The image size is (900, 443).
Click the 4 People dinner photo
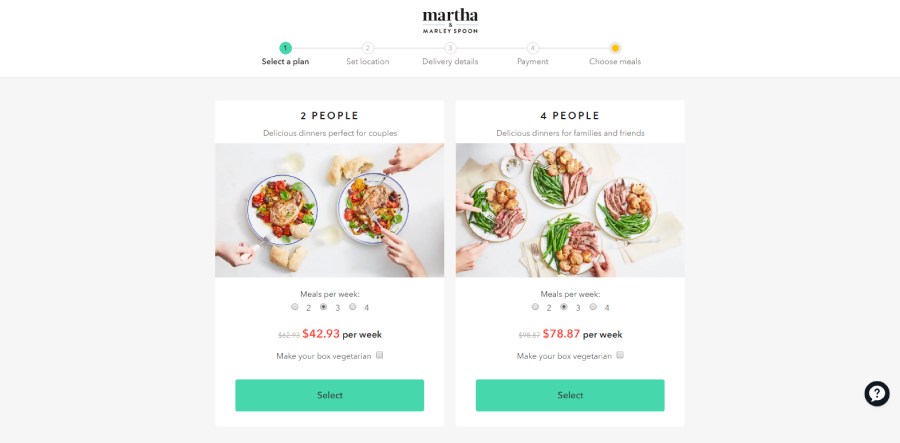[x=570, y=210]
